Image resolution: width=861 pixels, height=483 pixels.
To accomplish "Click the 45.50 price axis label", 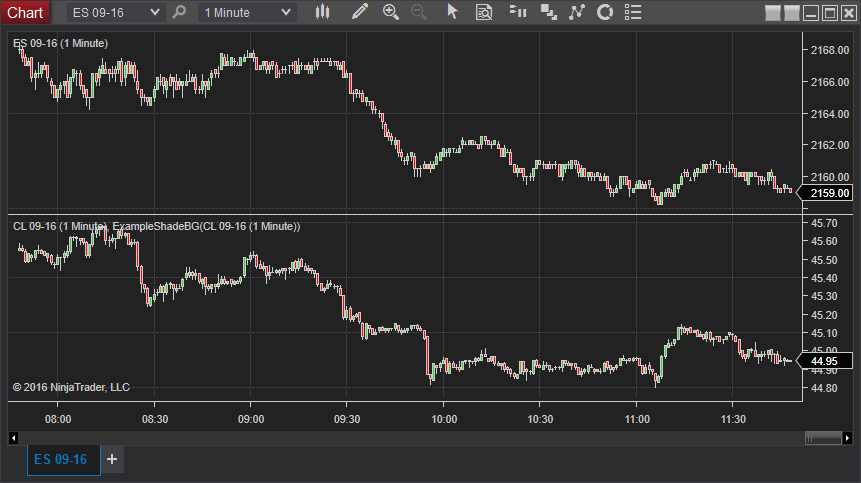I will [x=824, y=260].
